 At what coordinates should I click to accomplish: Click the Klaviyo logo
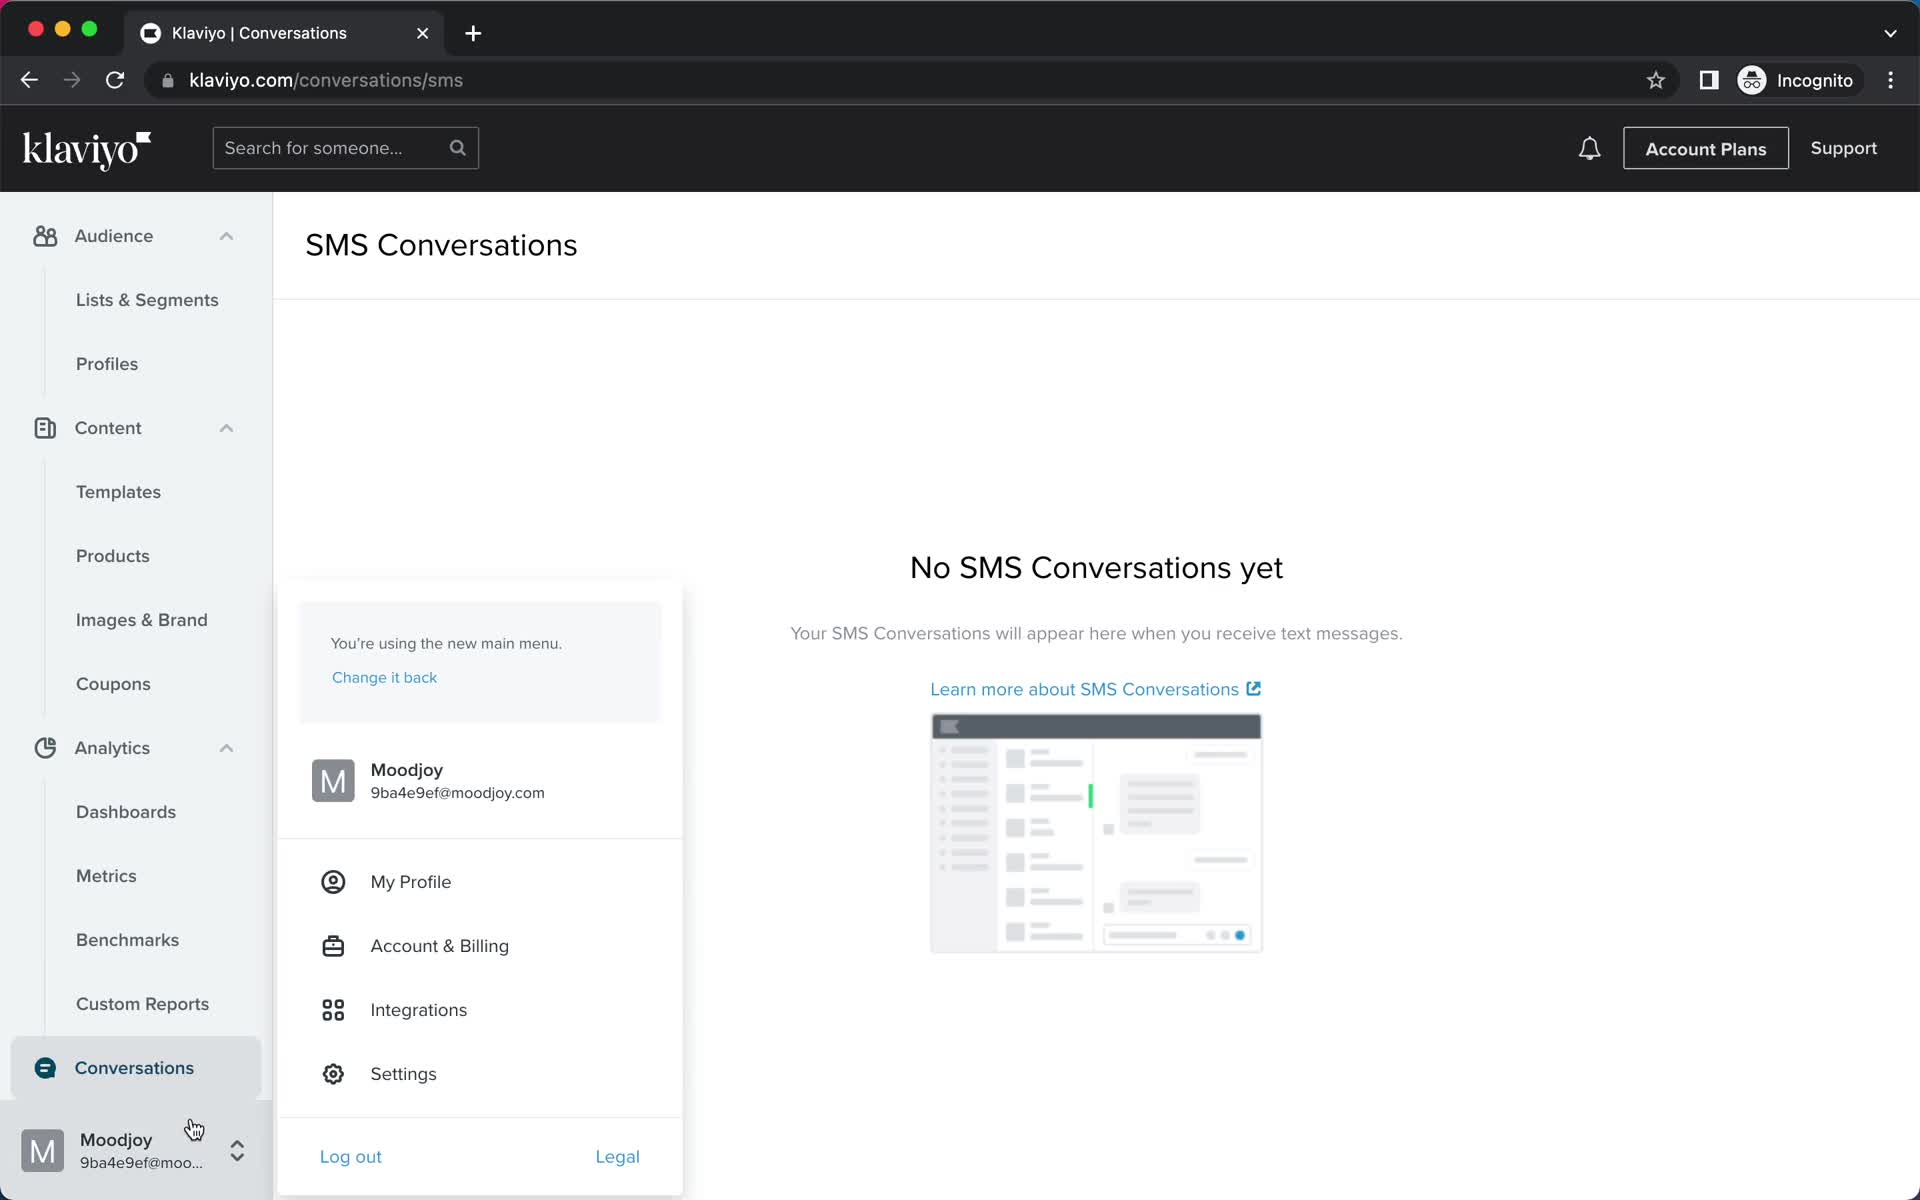tap(86, 149)
